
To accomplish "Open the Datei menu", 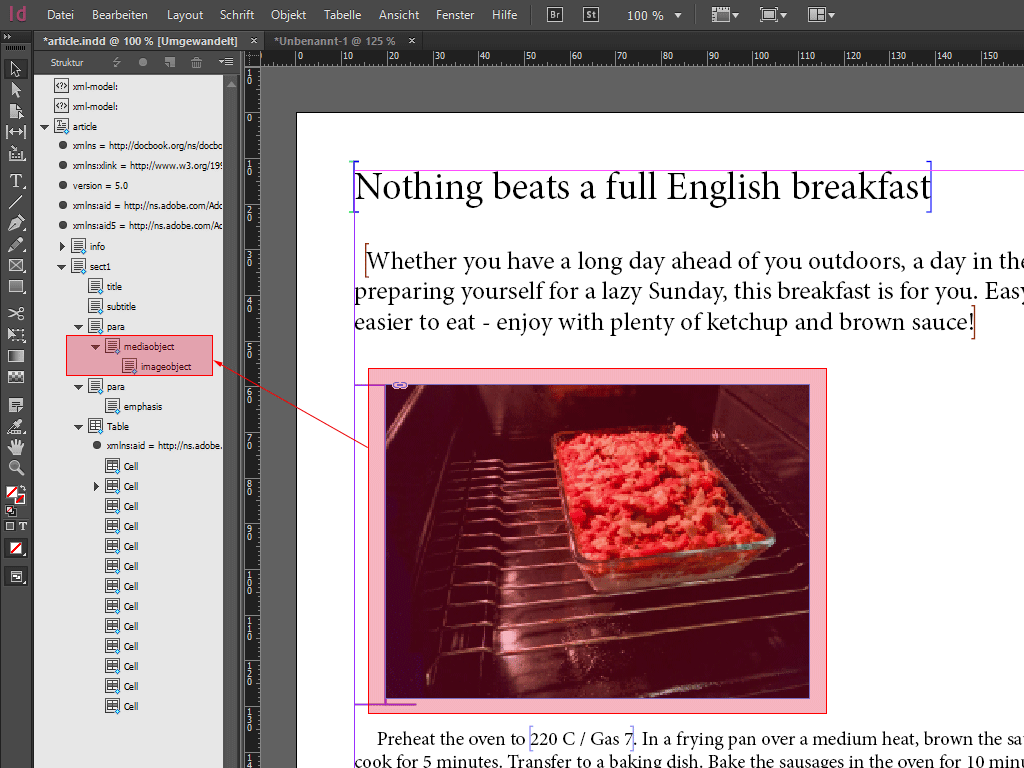I will [60, 14].
